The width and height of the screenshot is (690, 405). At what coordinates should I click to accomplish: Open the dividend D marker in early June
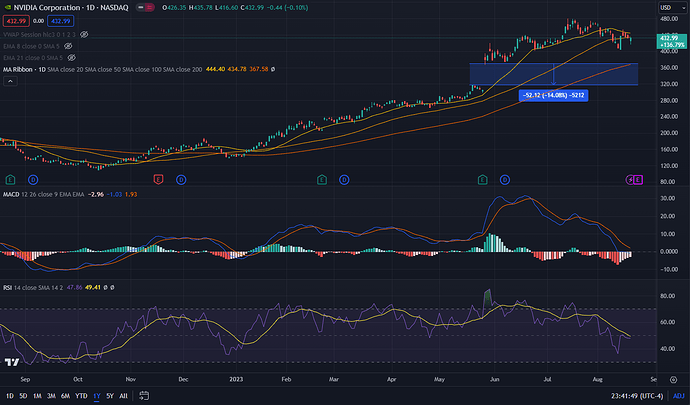pos(505,180)
